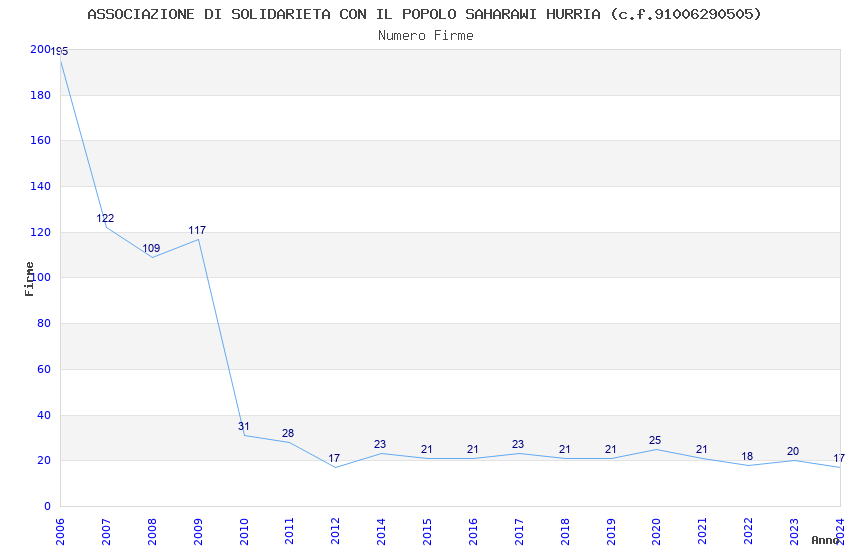Click x-axis year 2007
850x550 pixels.
[106, 532]
